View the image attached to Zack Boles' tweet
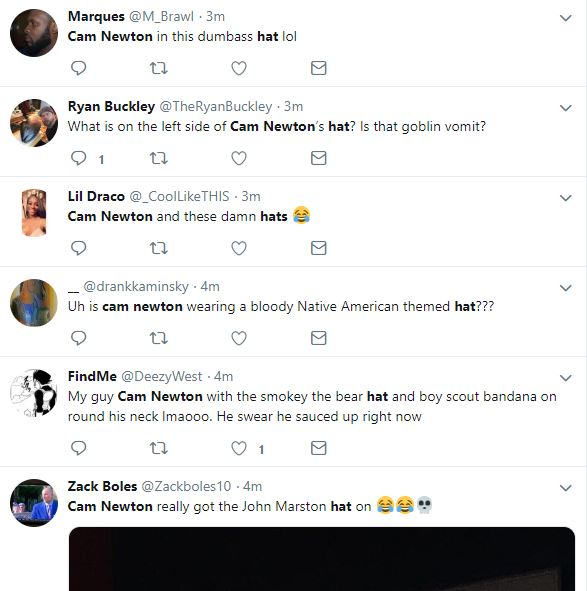Viewport: 587px width, 591px height. [x=322, y=559]
